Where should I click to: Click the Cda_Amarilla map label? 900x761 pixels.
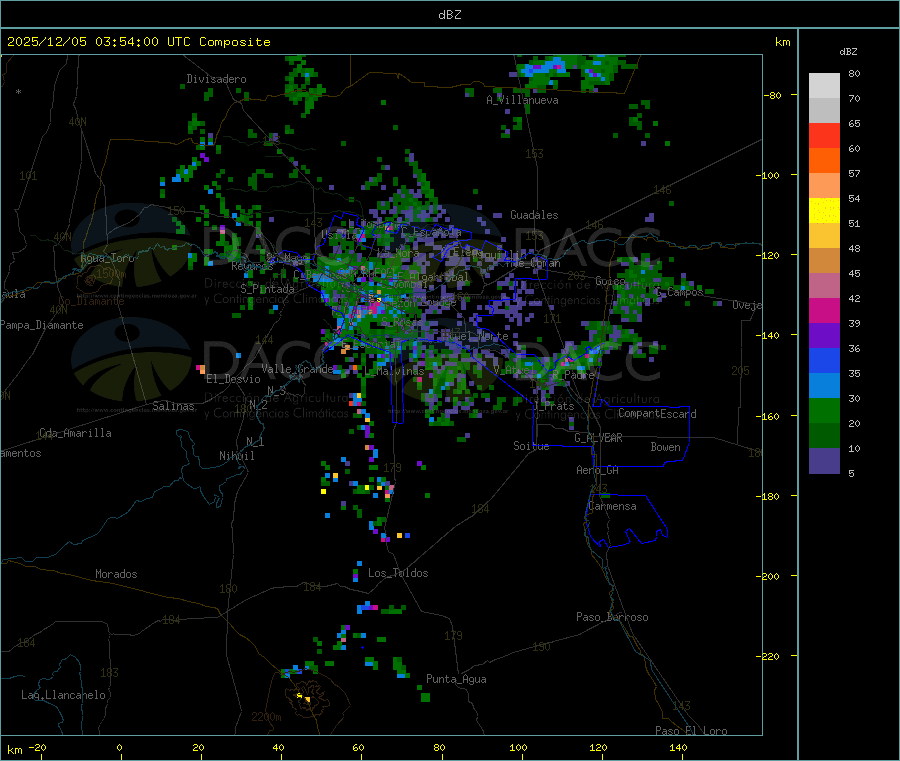tap(75, 433)
